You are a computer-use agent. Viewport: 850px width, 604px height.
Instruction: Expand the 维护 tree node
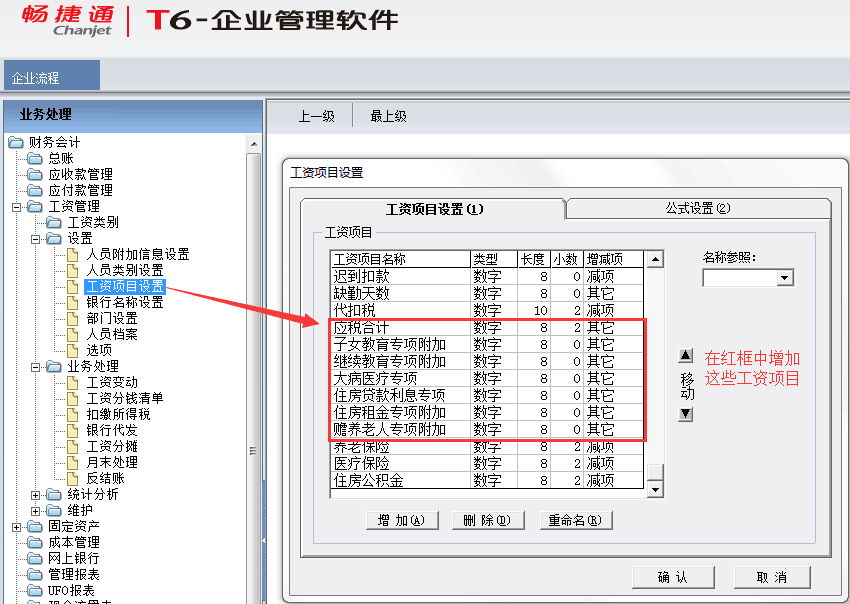35,511
